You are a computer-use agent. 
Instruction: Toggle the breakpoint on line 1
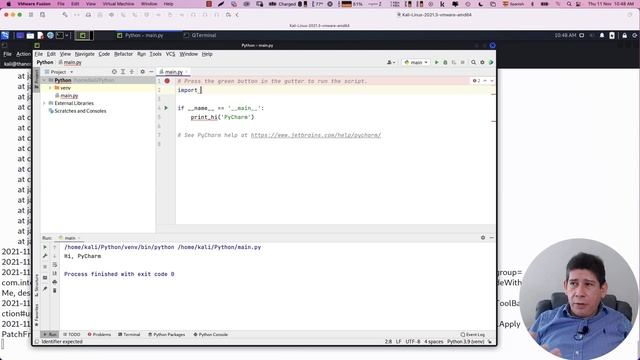tap(167, 81)
